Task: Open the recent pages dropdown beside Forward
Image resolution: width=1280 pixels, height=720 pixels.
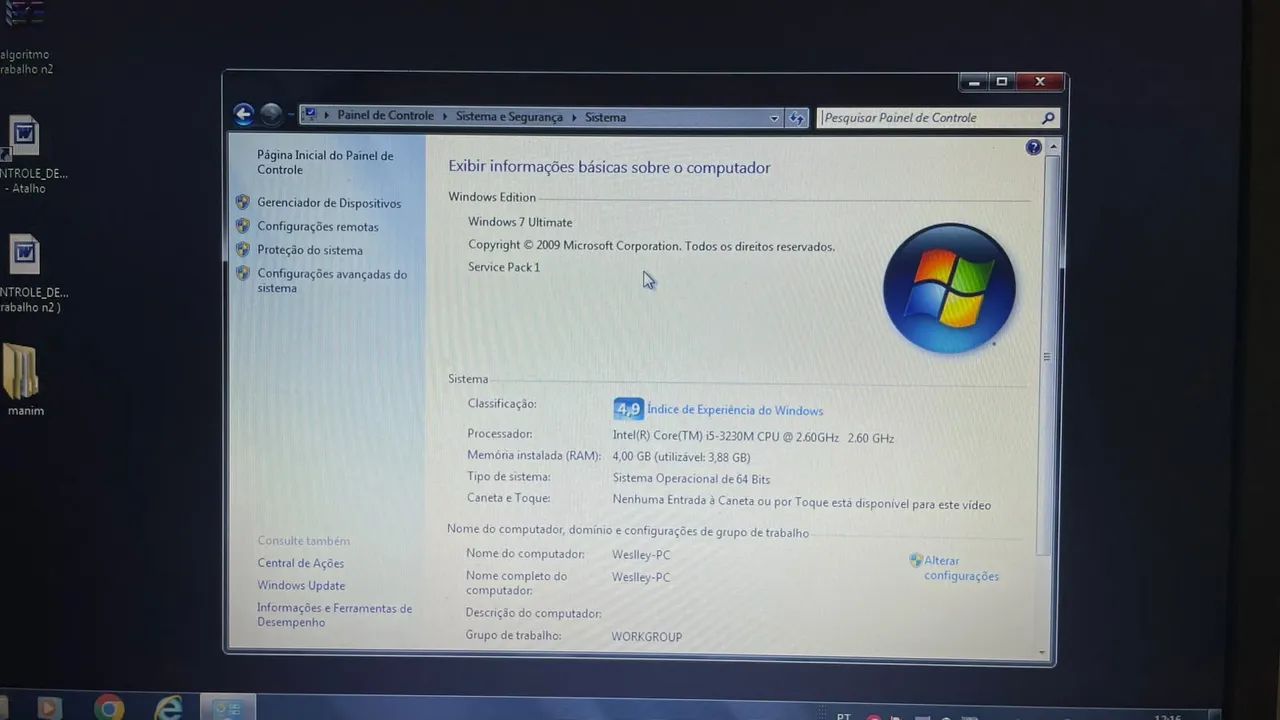Action: pos(291,116)
